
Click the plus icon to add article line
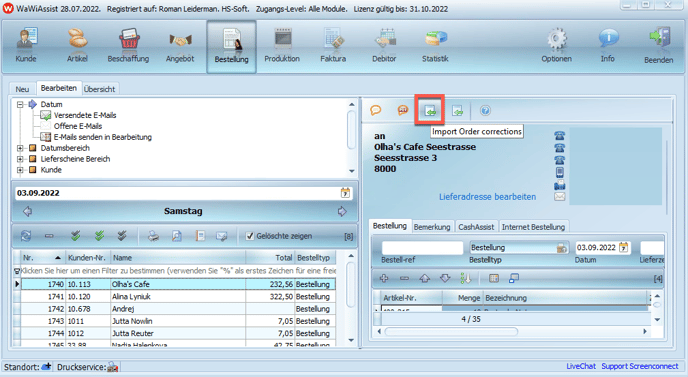(x=384, y=278)
